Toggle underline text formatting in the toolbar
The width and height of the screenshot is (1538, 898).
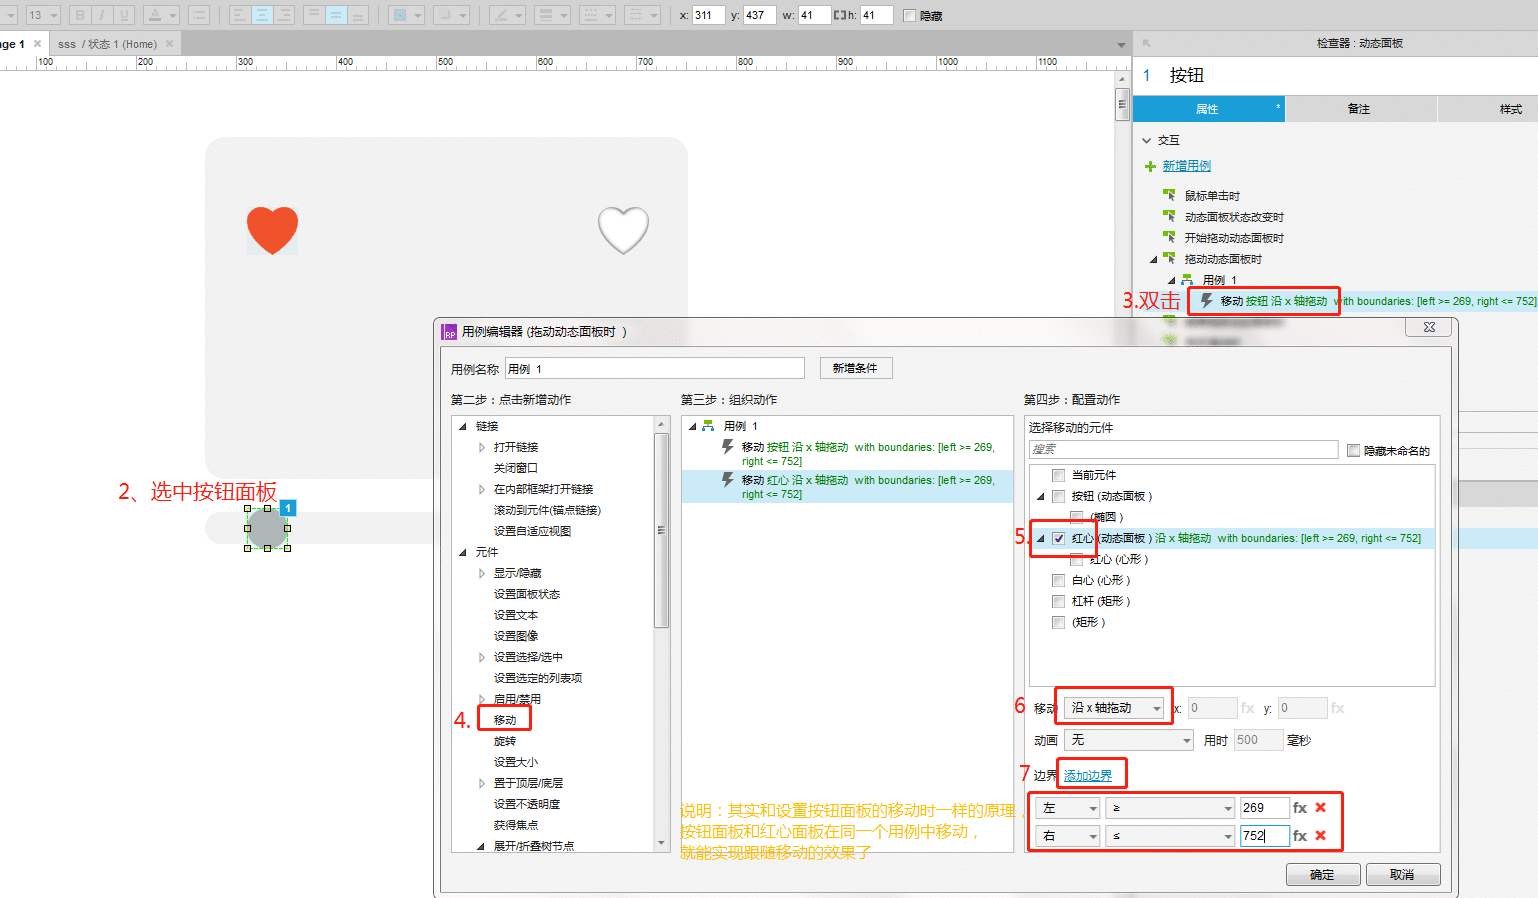(124, 15)
